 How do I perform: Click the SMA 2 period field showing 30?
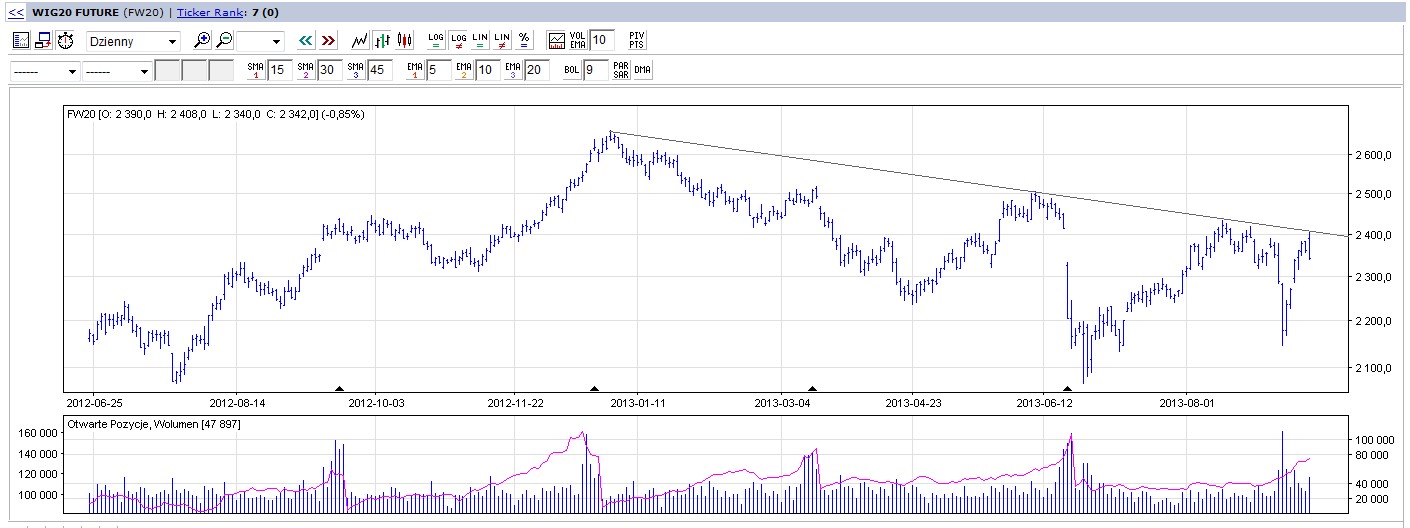pyautogui.click(x=329, y=71)
